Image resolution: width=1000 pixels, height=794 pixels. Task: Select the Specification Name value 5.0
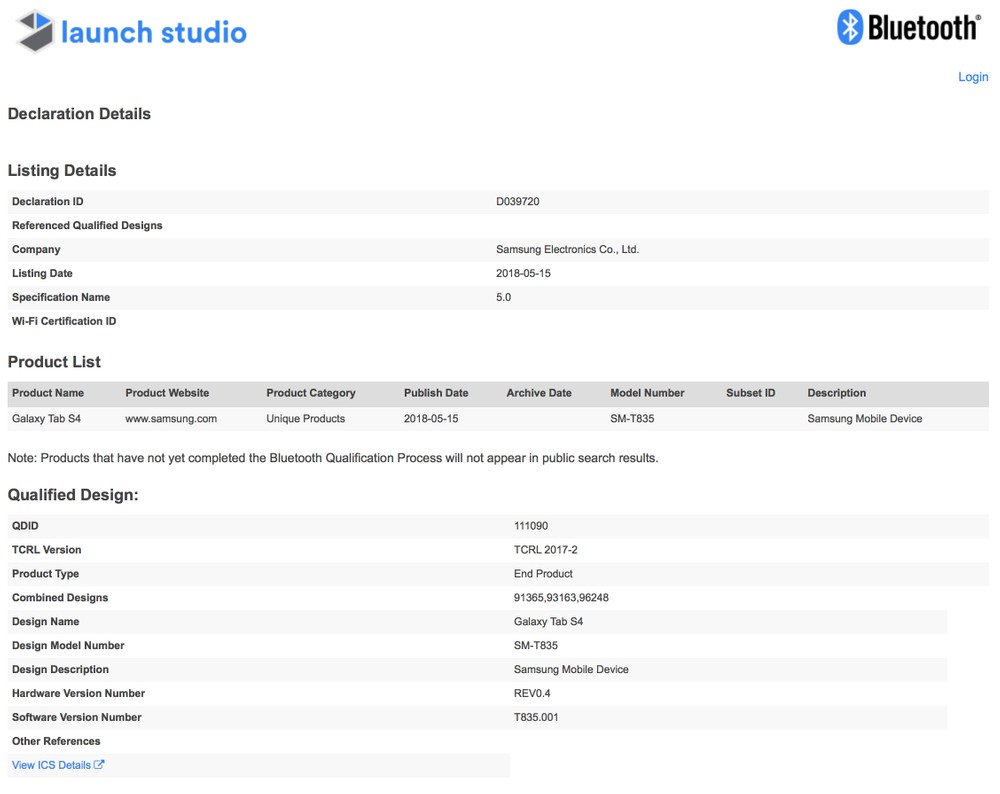[503, 297]
